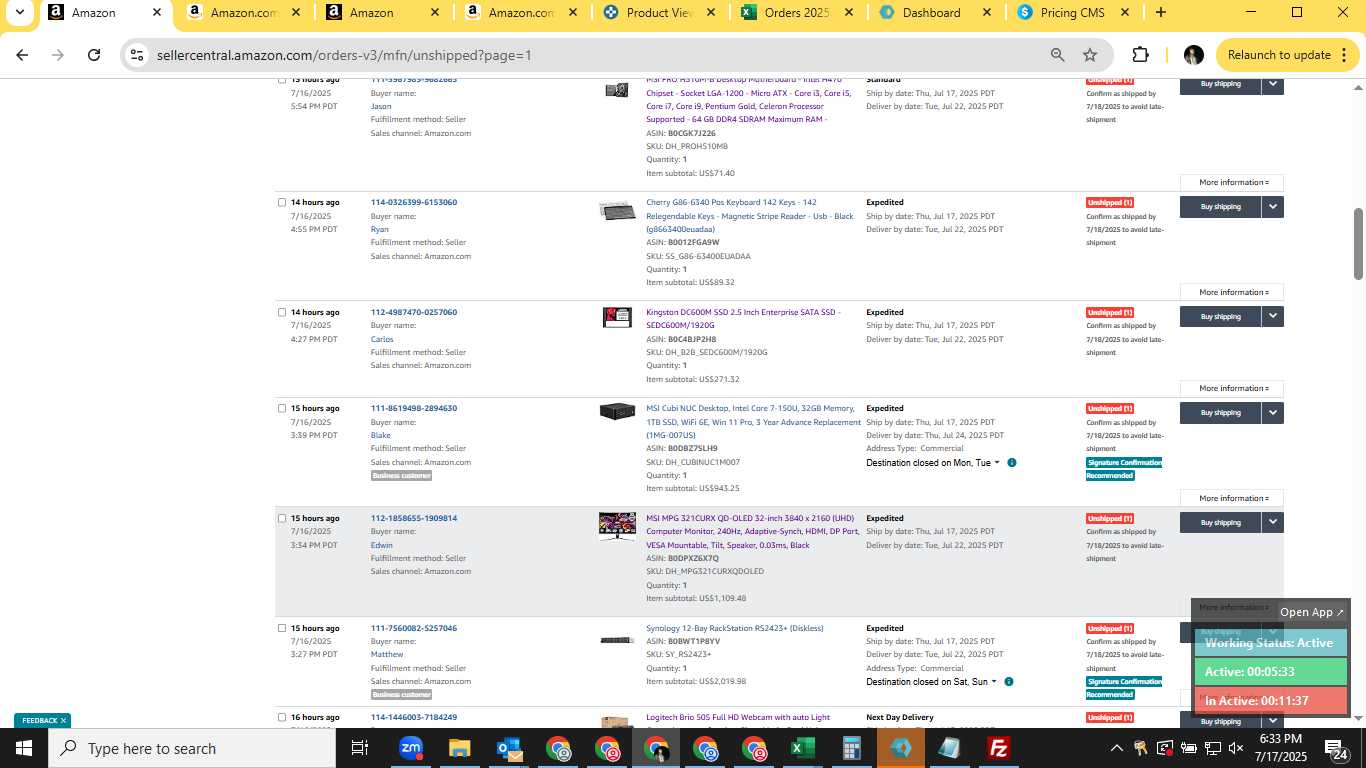The height and width of the screenshot is (768, 1366).
Task: Buy shipping for the MSI Cubi order
Action: (1220, 413)
